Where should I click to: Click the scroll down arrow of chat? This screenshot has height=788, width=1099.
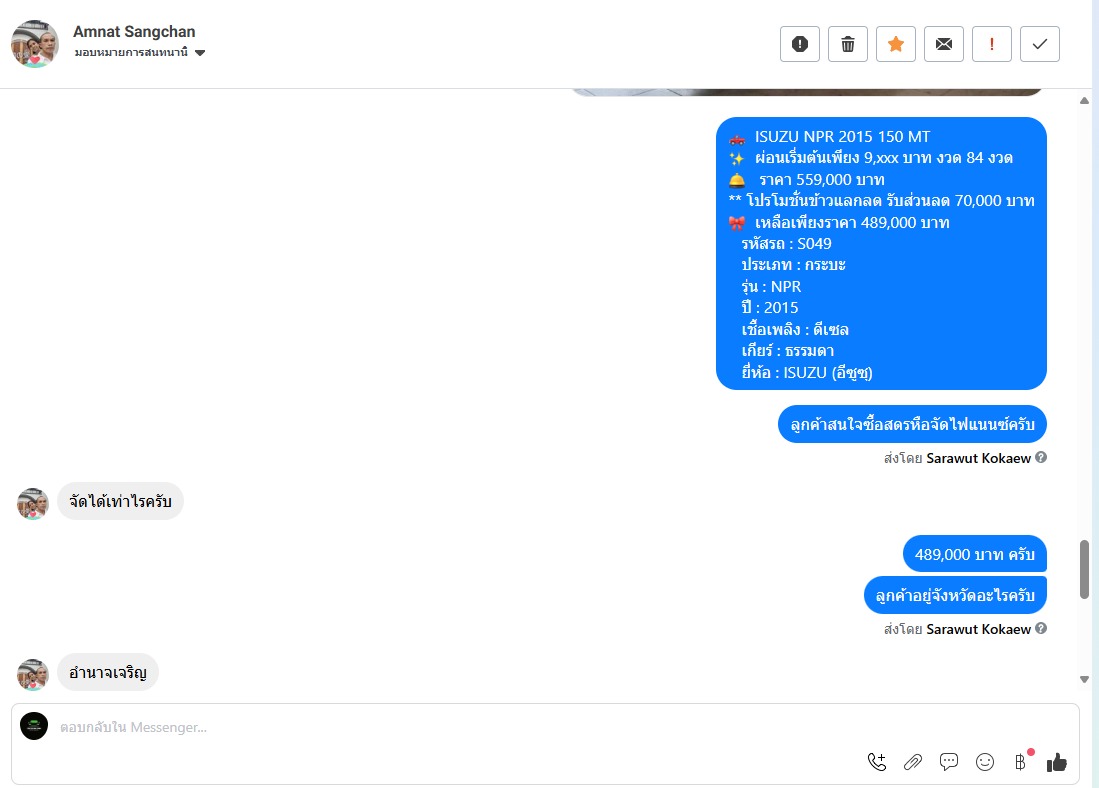point(1084,679)
